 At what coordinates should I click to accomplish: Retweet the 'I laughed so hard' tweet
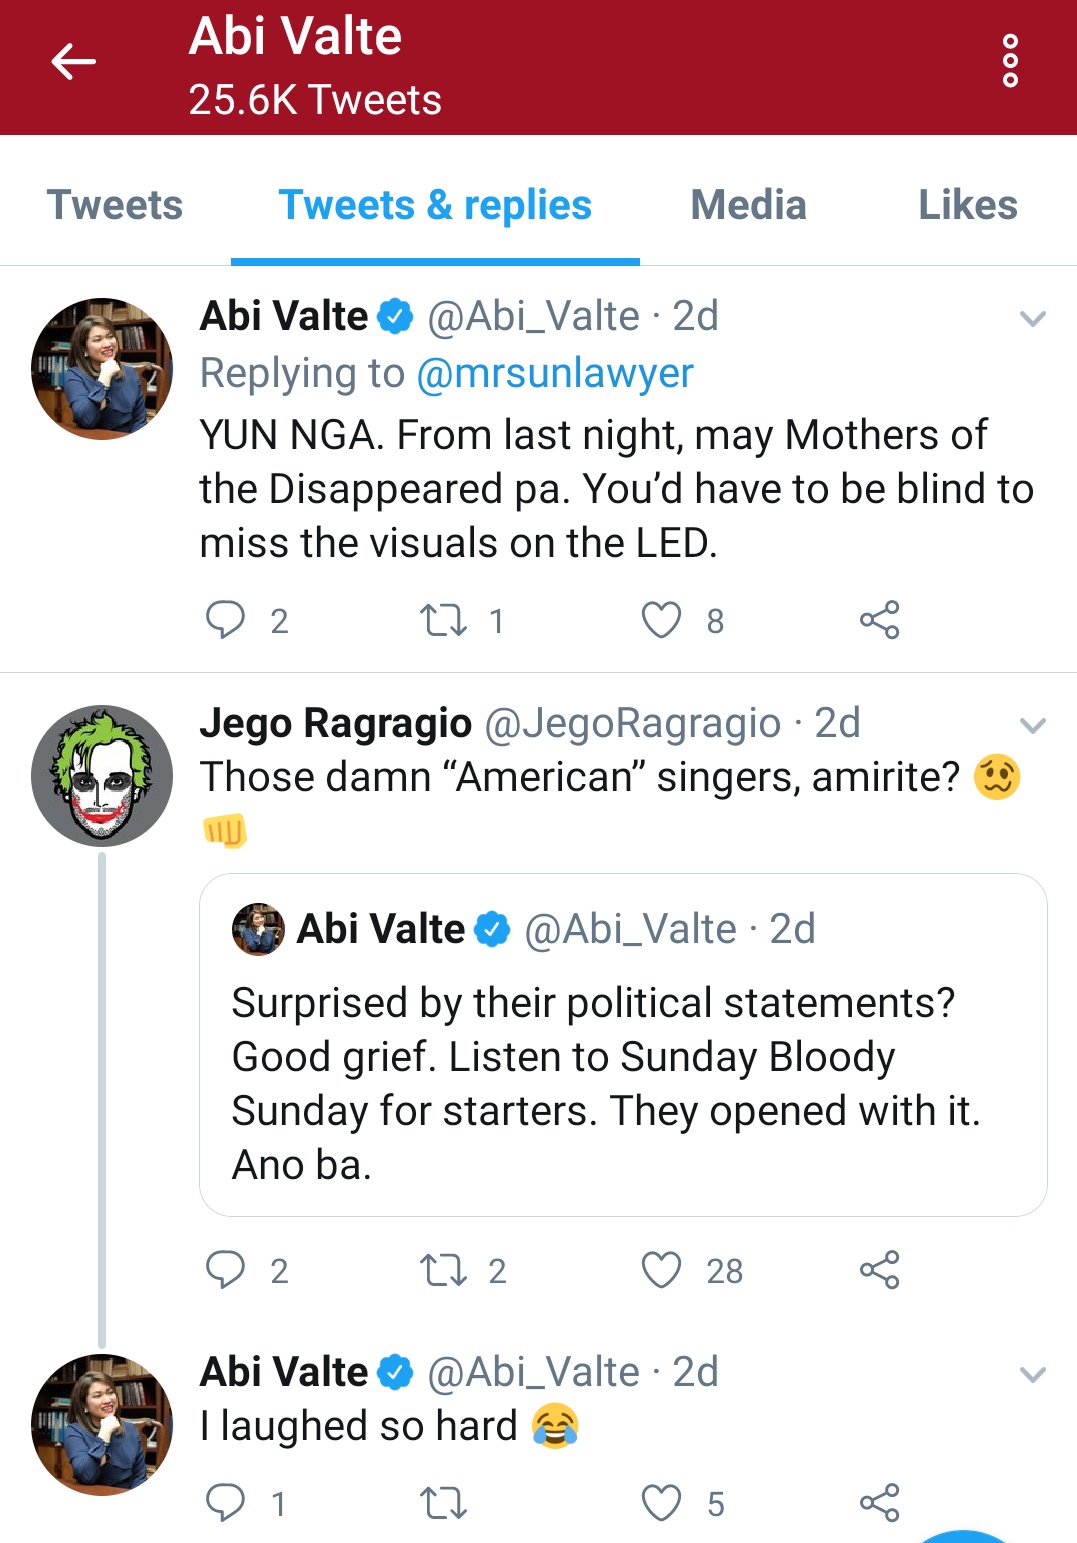pyautogui.click(x=443, y=1503)
